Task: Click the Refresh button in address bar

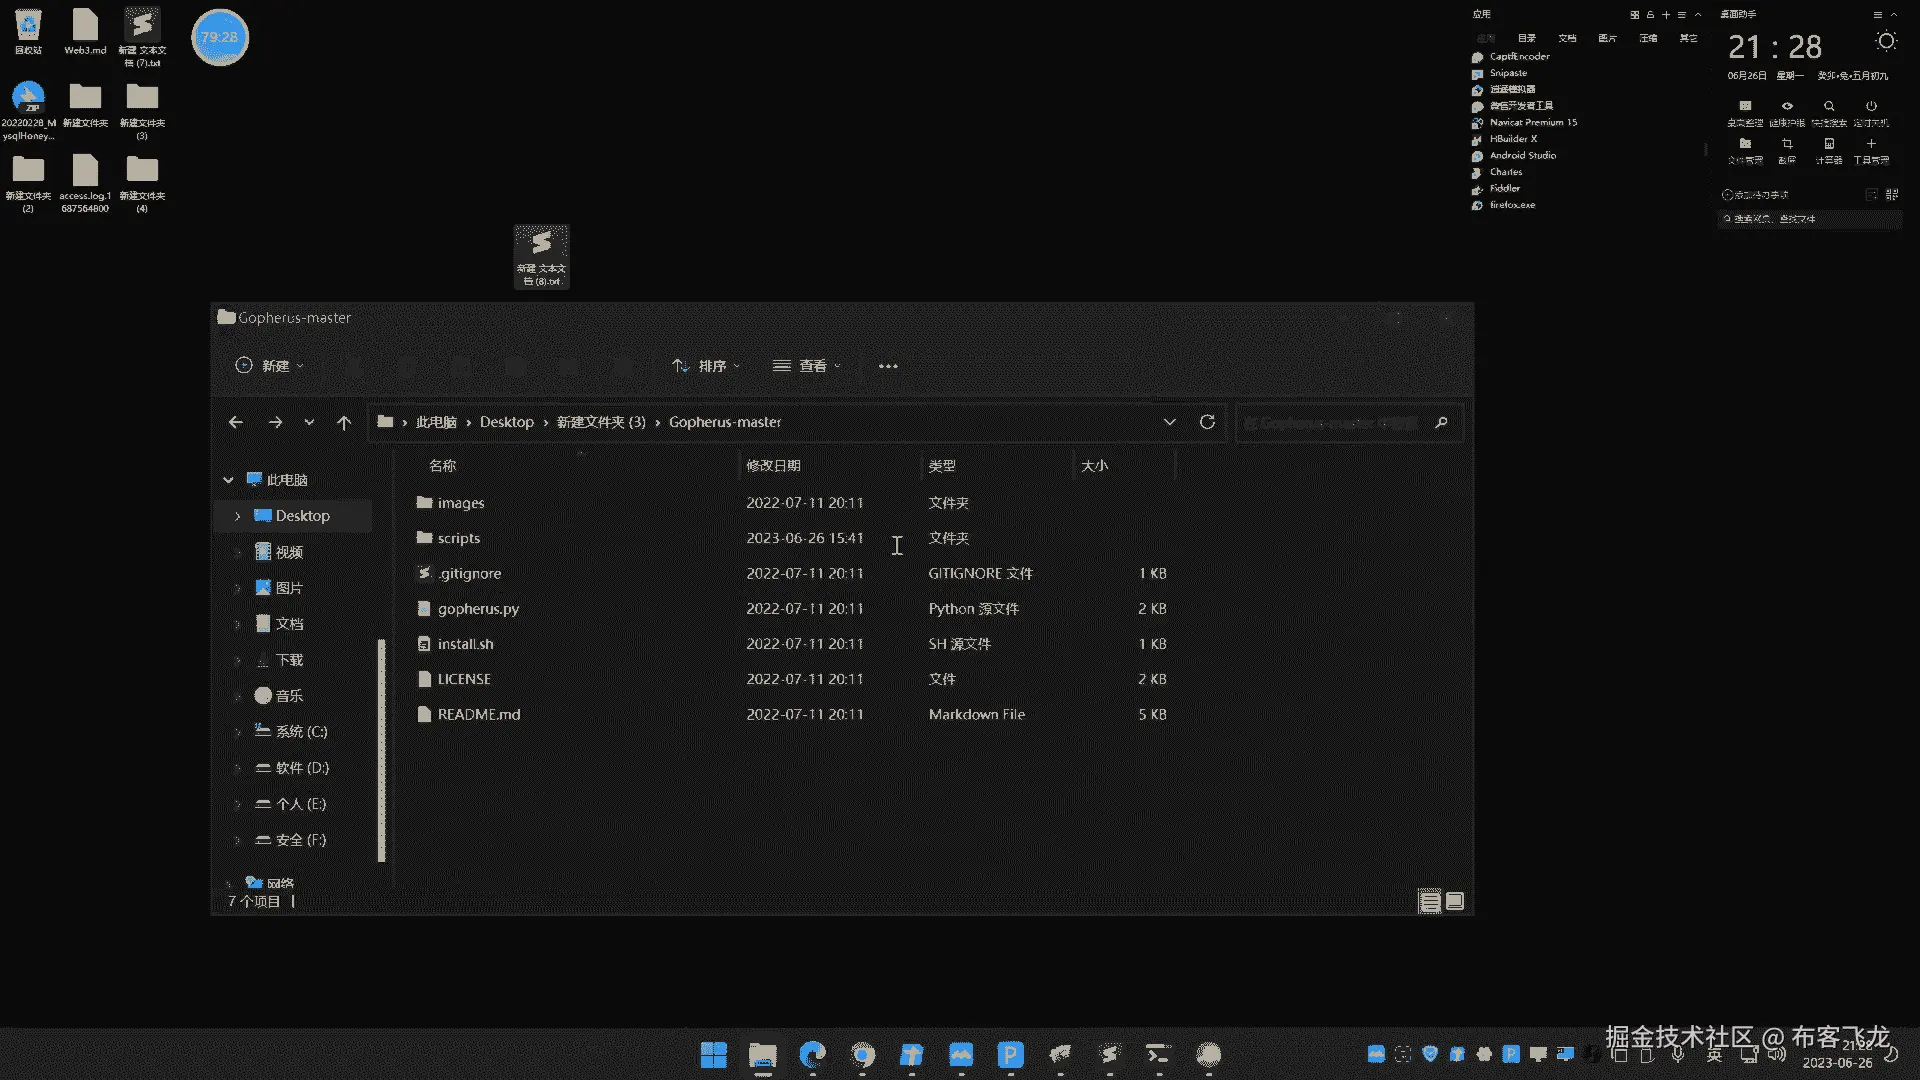Action: [x=1207, y=422]
